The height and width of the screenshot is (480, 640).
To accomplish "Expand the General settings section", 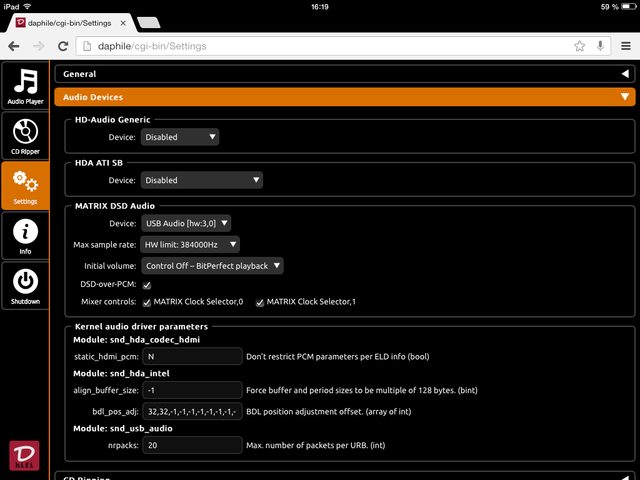I will 345,74.
